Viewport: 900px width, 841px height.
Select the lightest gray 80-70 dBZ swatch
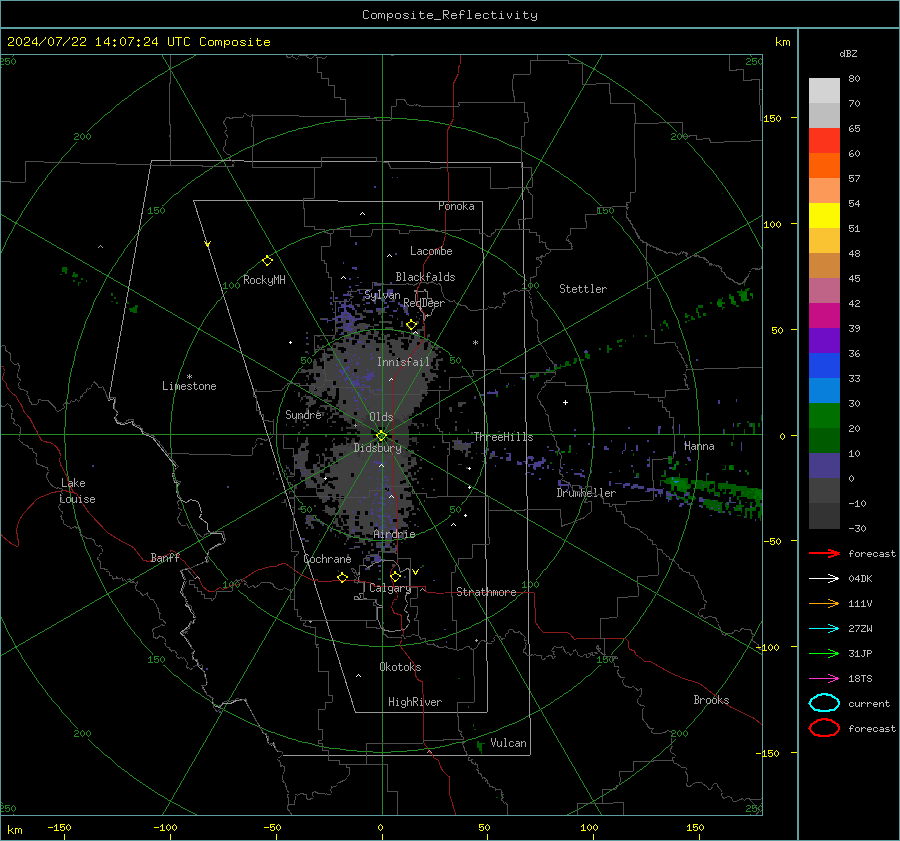click(x=824, y=91)
